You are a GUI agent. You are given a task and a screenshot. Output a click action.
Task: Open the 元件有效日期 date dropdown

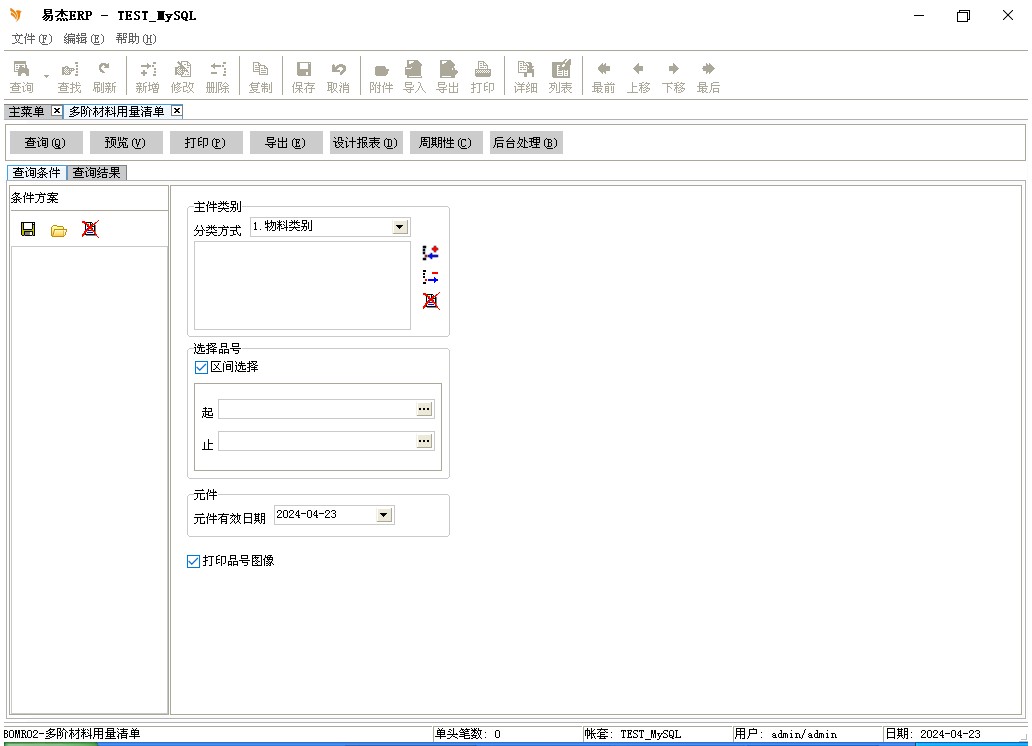click(x=384, y=515)
